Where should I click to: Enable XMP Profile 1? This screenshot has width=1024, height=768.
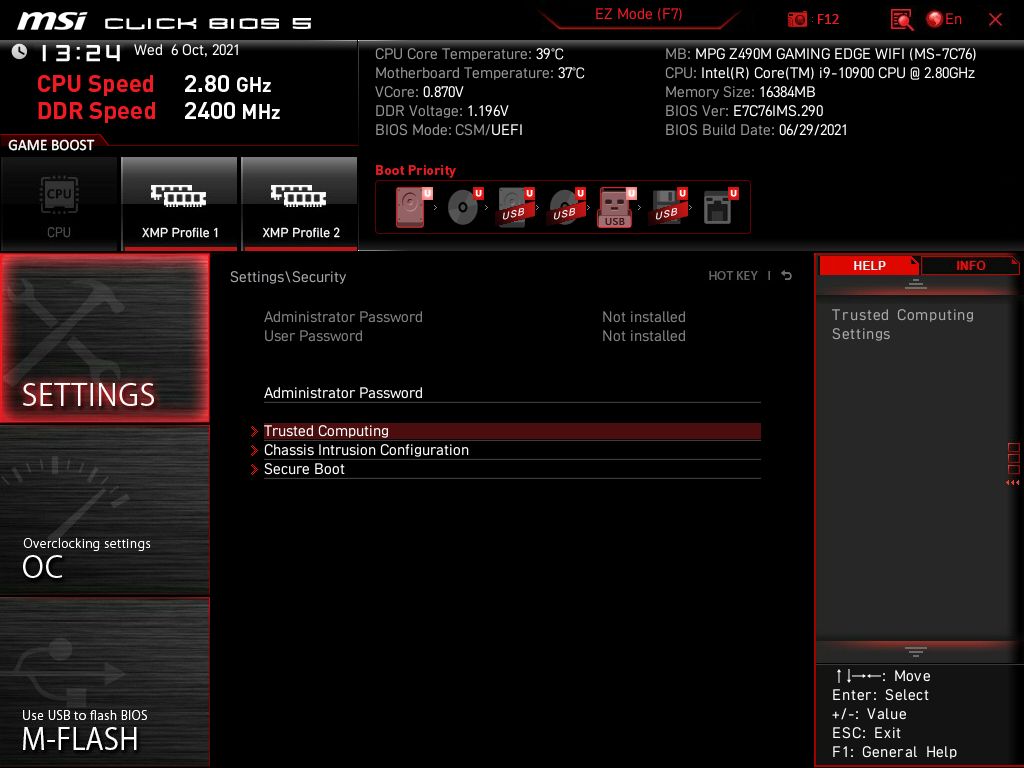click(x=179, y=204)
